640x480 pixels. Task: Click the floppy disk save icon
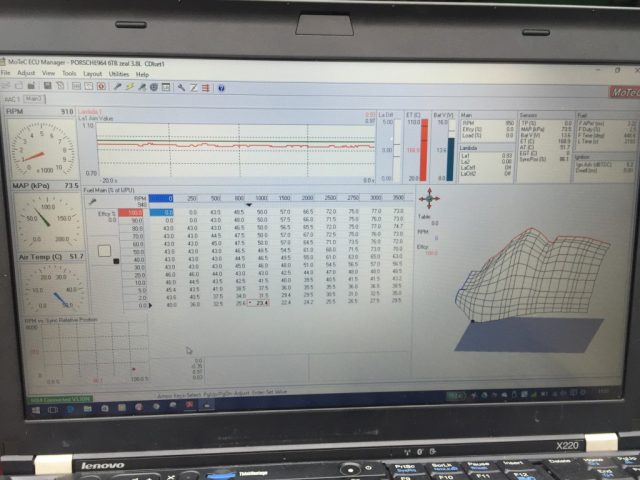[x=47, y=85]
